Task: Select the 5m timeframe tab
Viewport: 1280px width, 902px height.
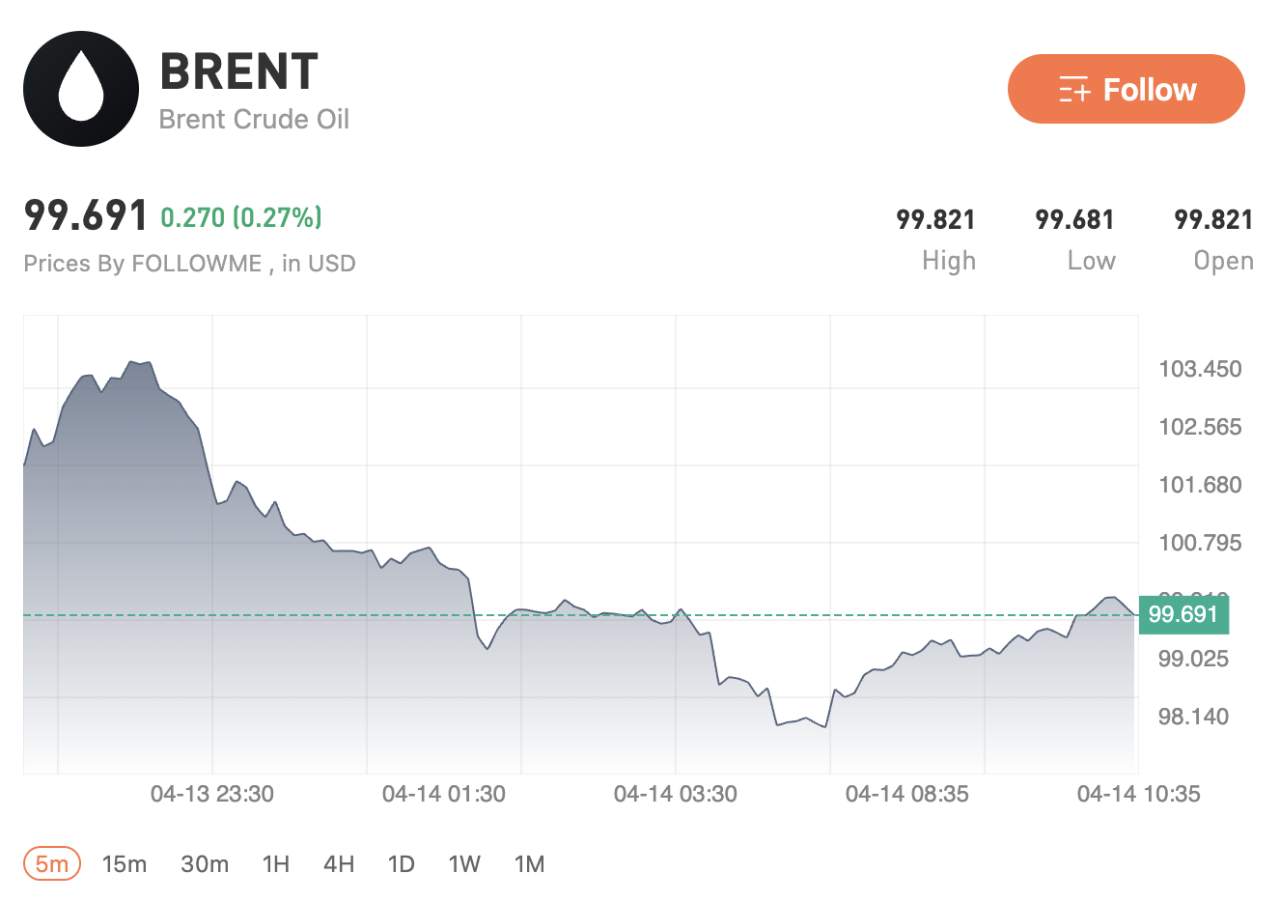Action: tap(51, 864)
